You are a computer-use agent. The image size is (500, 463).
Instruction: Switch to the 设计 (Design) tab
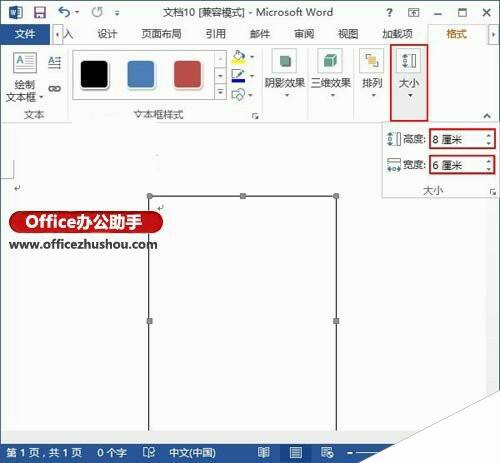(107, 34)
